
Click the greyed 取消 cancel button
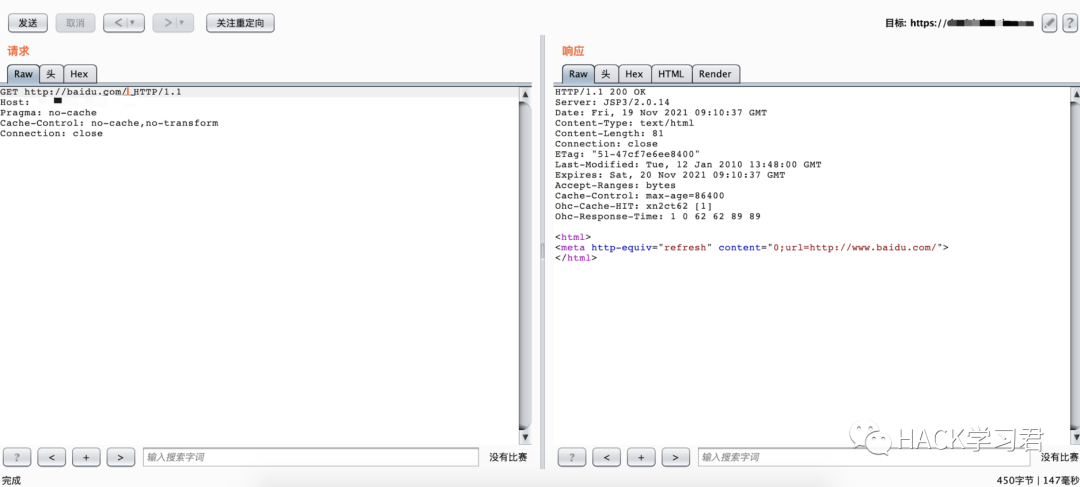[75, 23]
